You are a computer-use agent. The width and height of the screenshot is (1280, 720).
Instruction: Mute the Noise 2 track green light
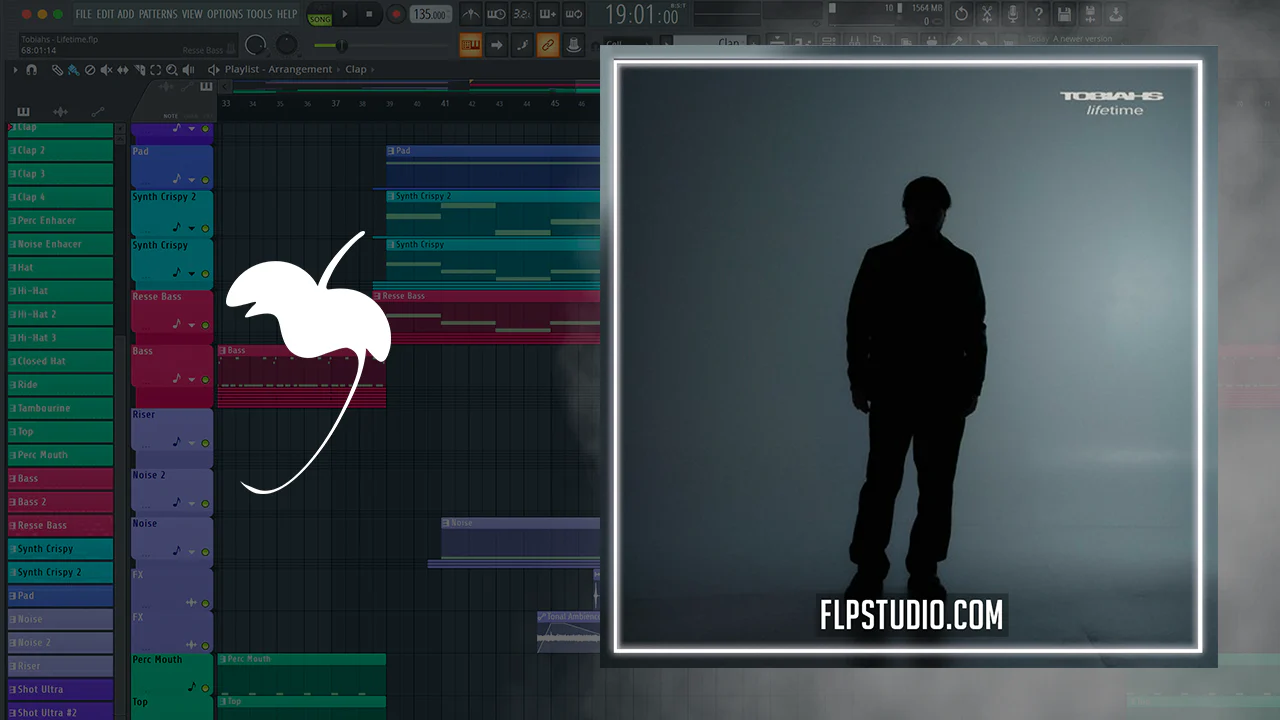(x=205, y=503)
